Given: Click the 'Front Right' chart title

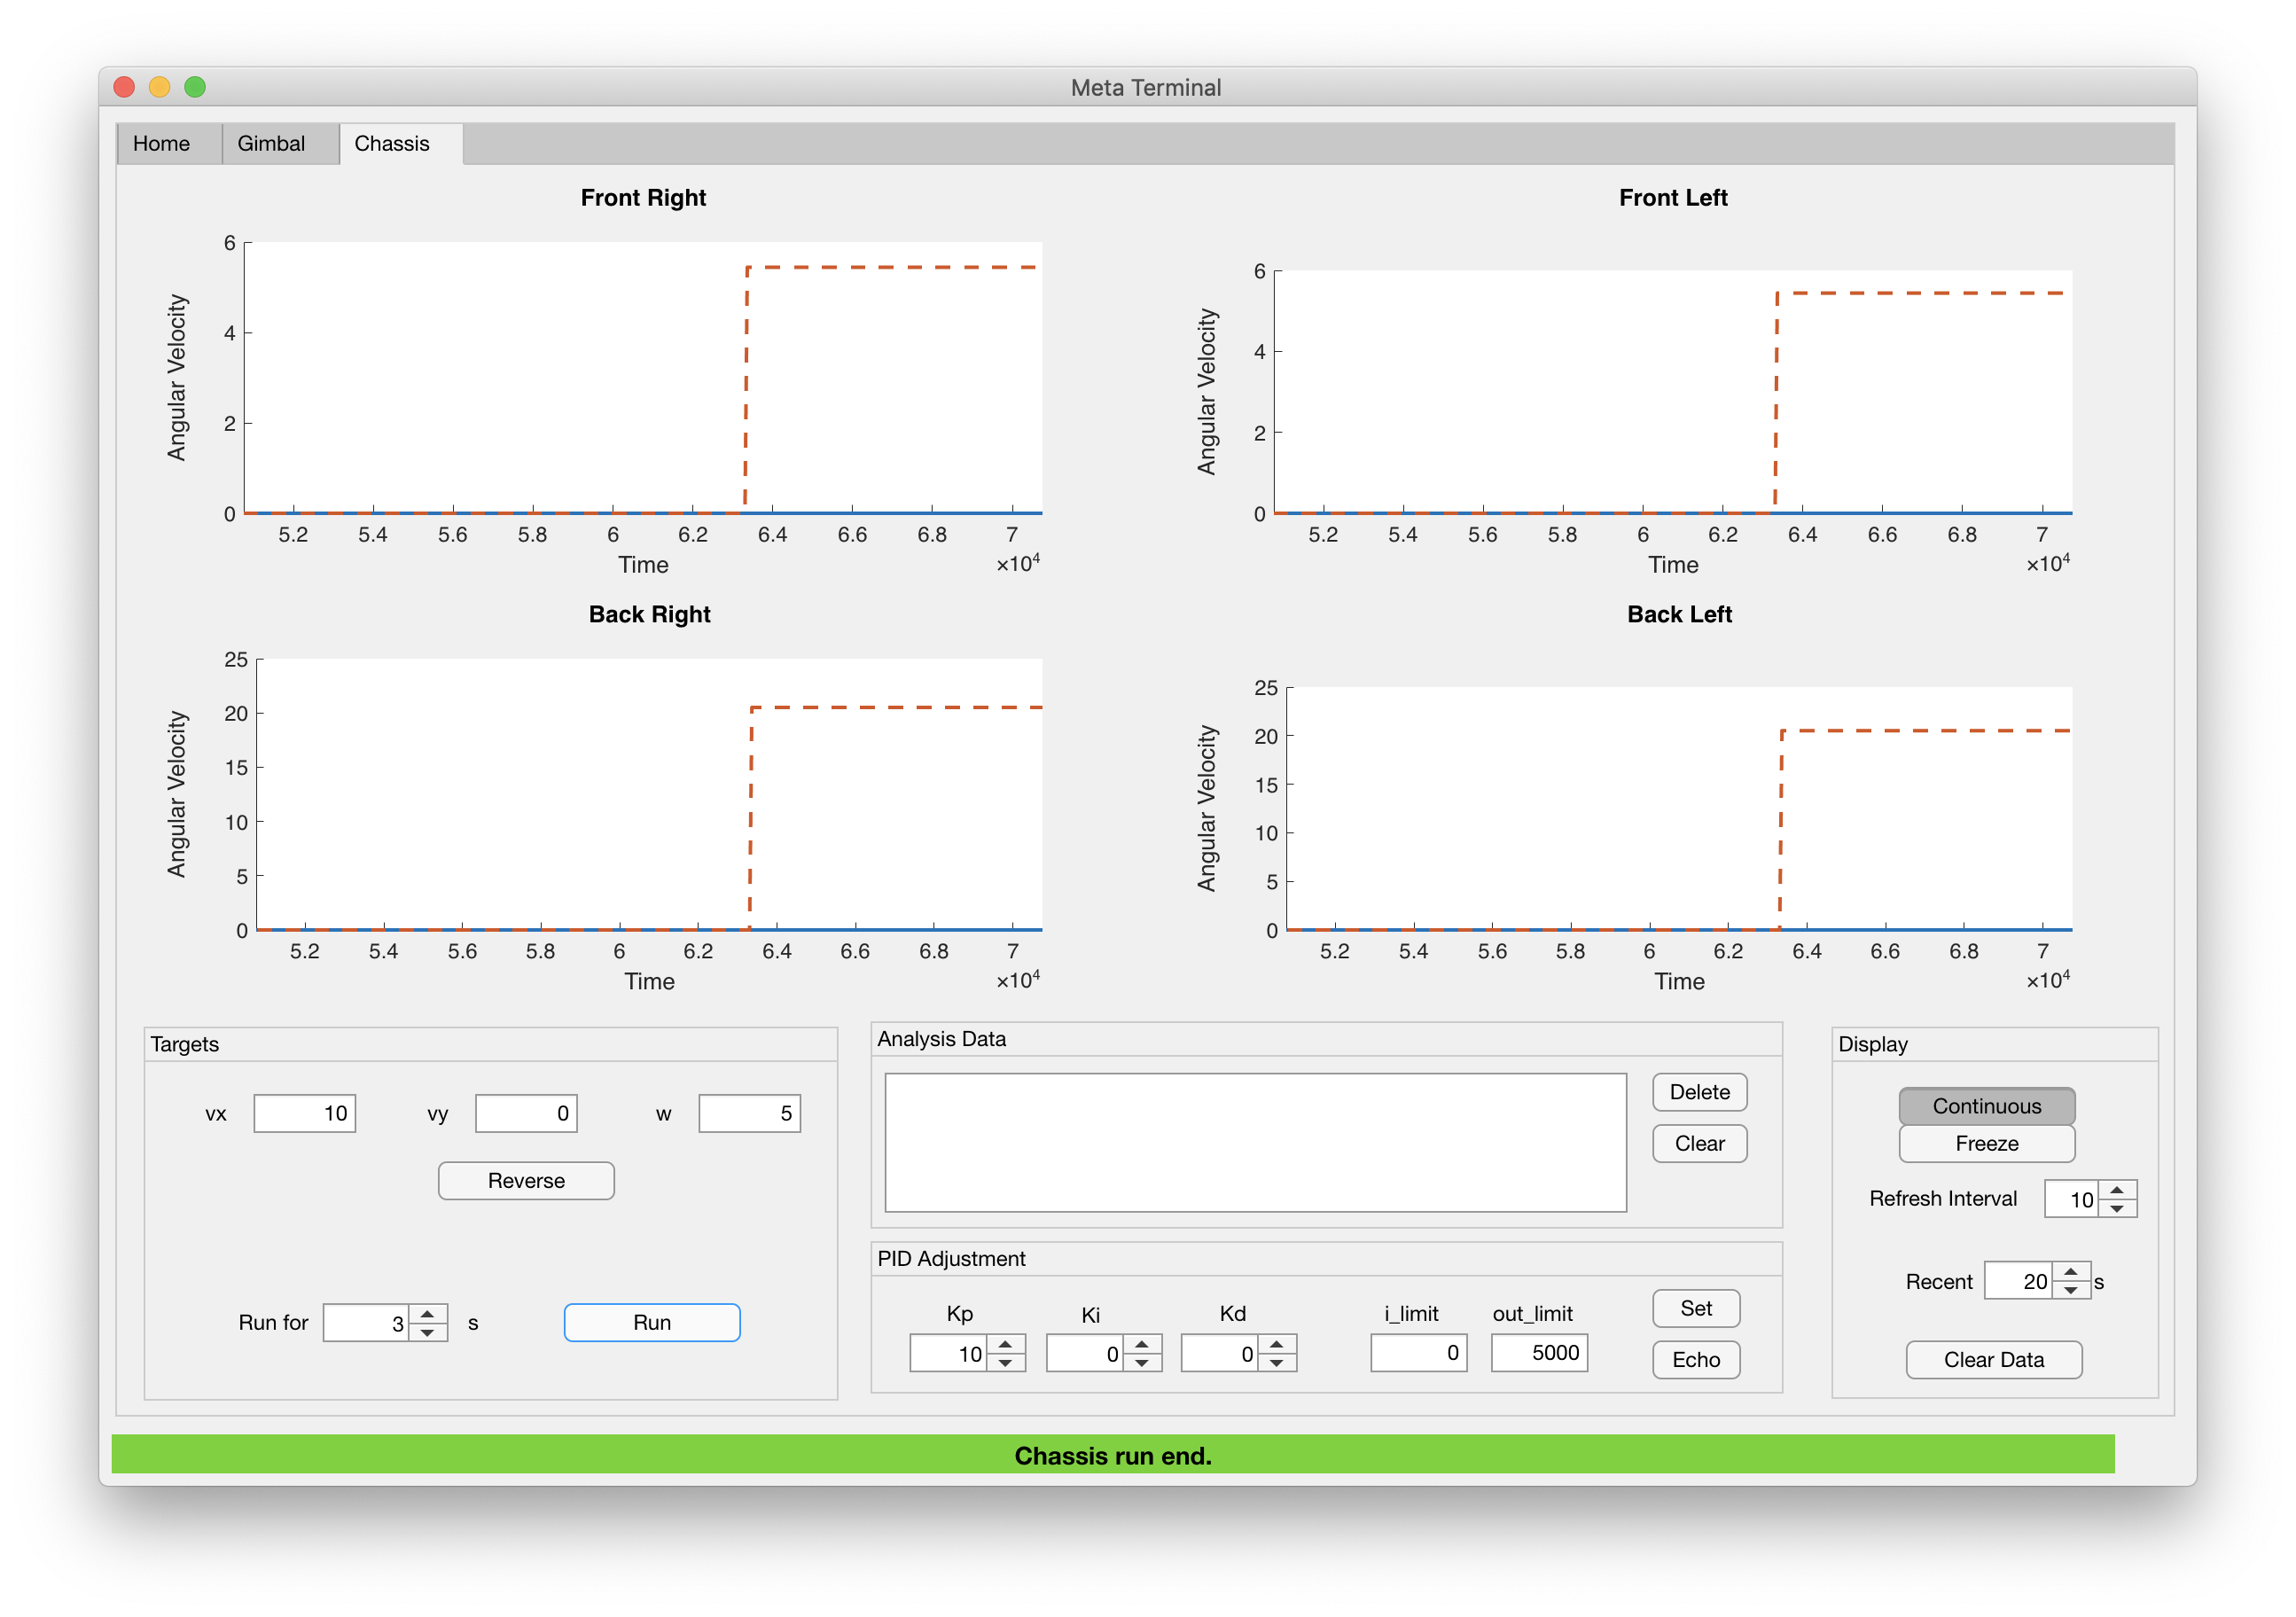Looking at the screenshot, I should coord(643,197).
